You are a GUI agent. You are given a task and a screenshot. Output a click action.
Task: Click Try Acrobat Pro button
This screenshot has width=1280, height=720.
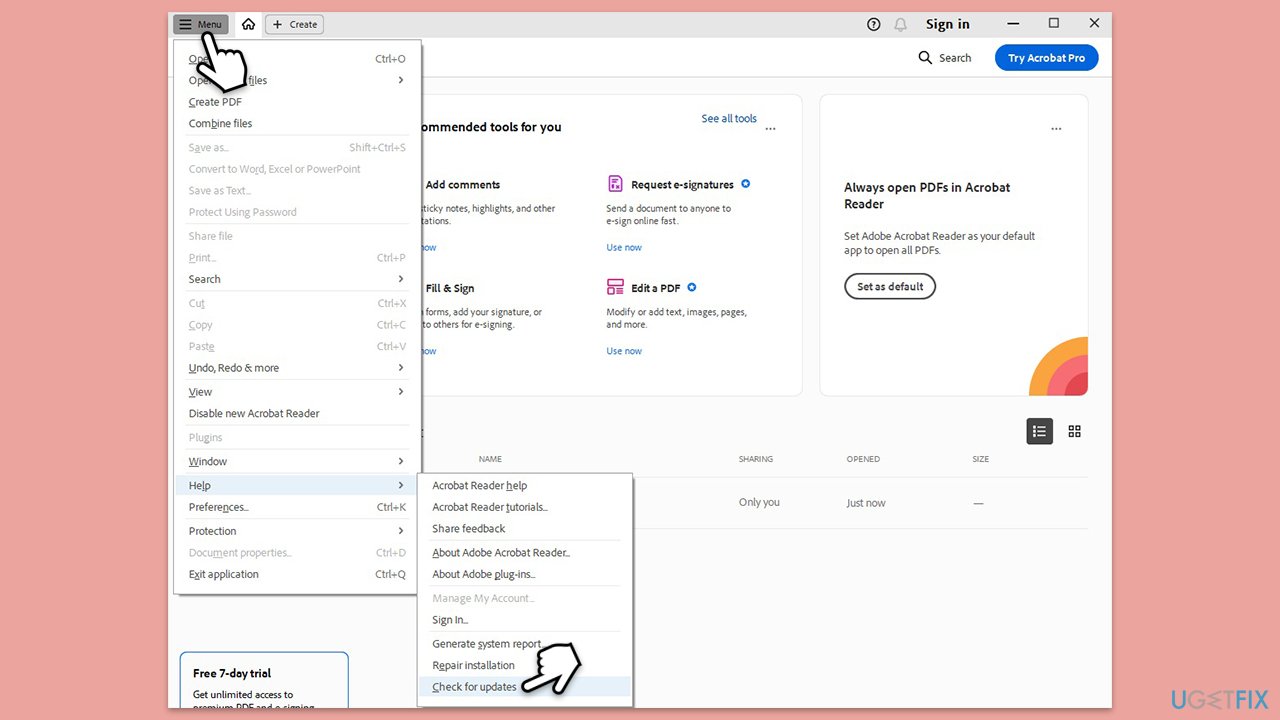point(1046,58)
